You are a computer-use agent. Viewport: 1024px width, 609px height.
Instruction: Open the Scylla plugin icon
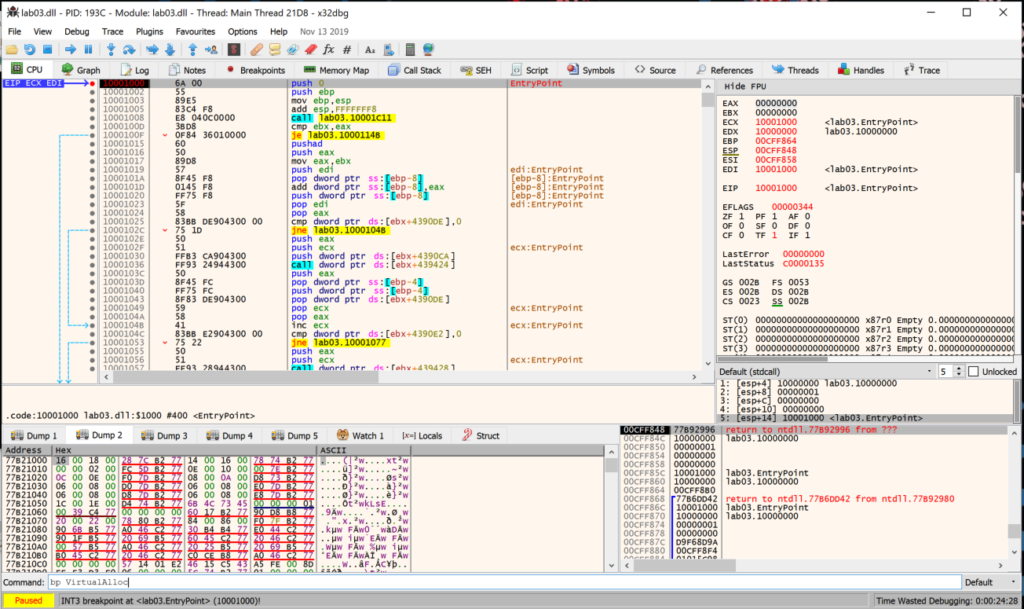click(234, 50)
